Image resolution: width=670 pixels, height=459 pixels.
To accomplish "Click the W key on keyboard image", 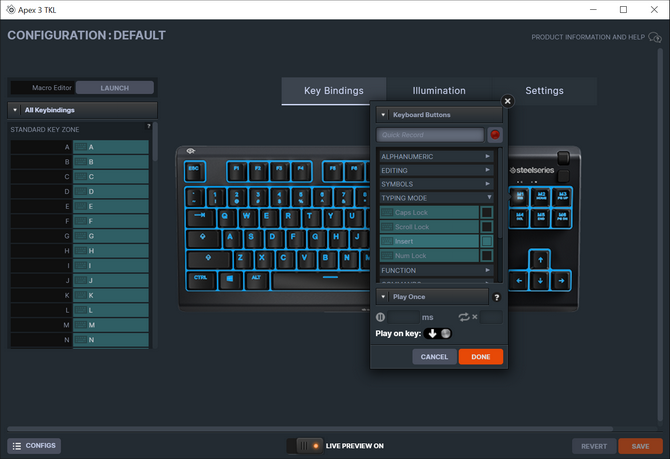I will tap(247, 217).
